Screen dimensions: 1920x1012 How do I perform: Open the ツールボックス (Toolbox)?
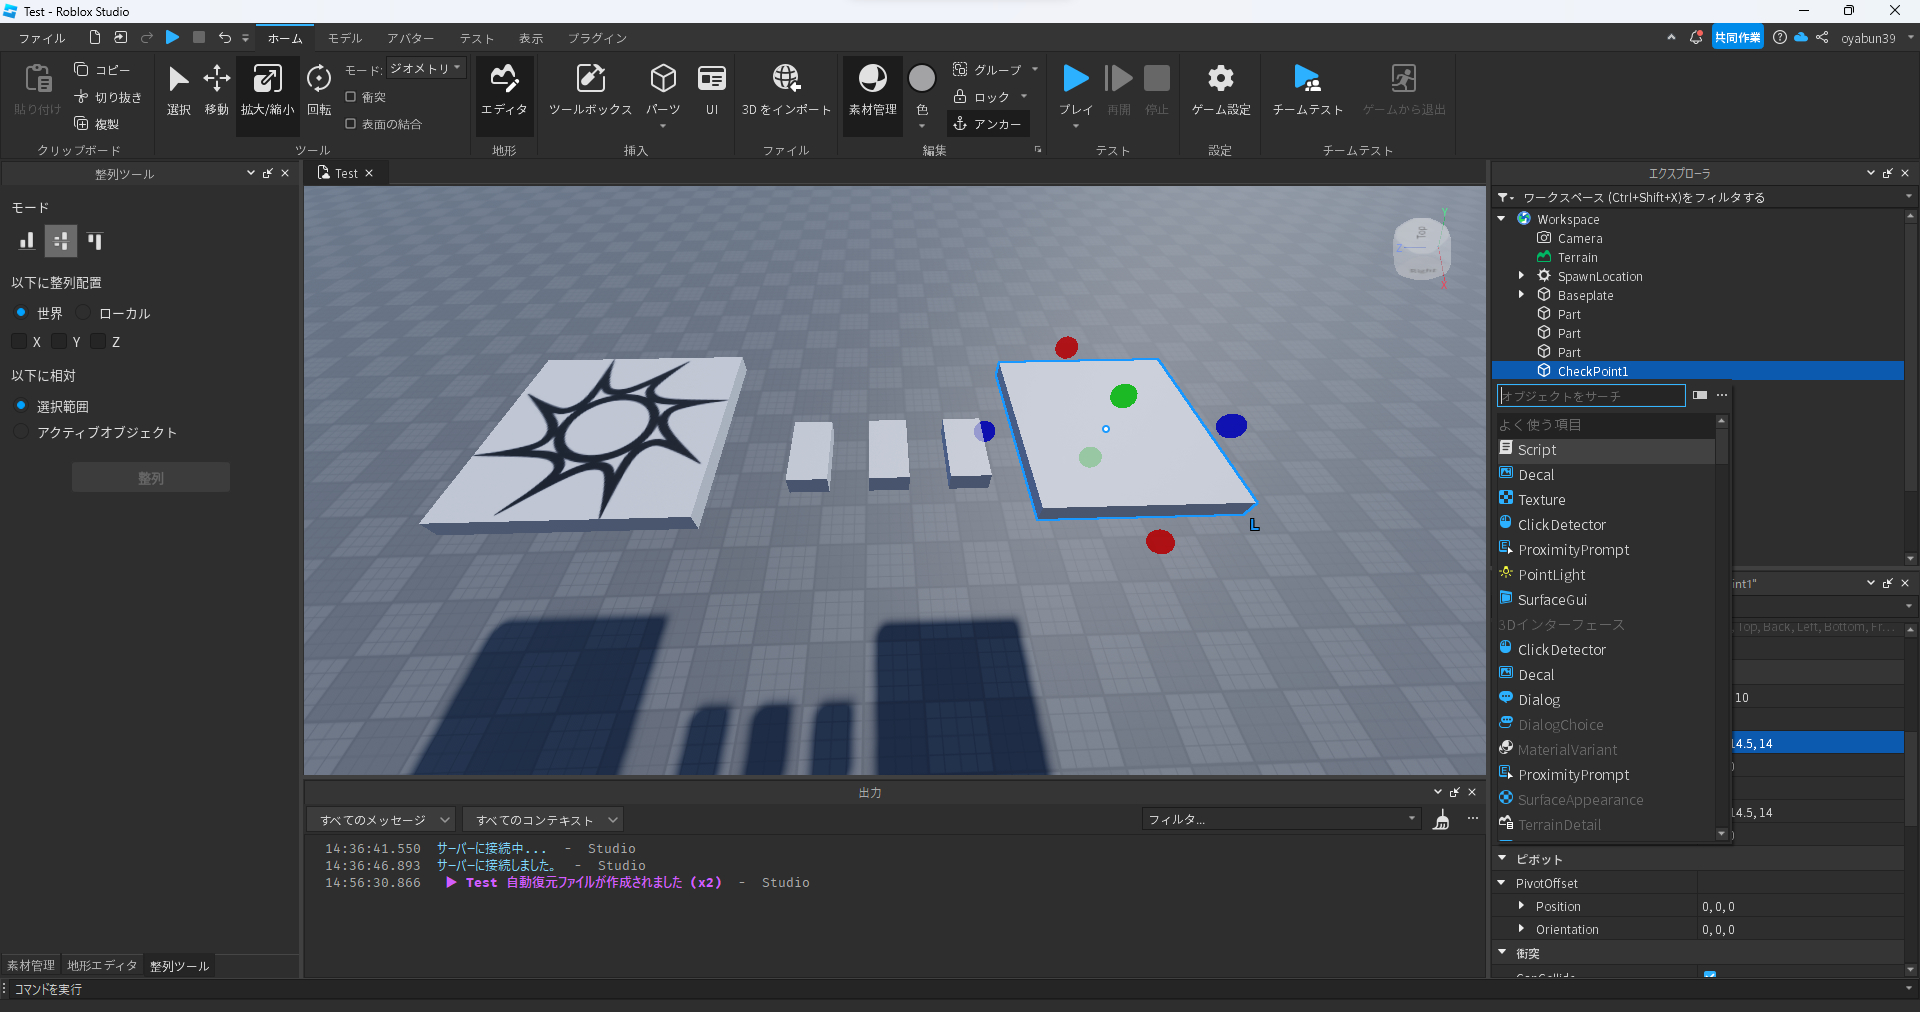tap(590, 90)
